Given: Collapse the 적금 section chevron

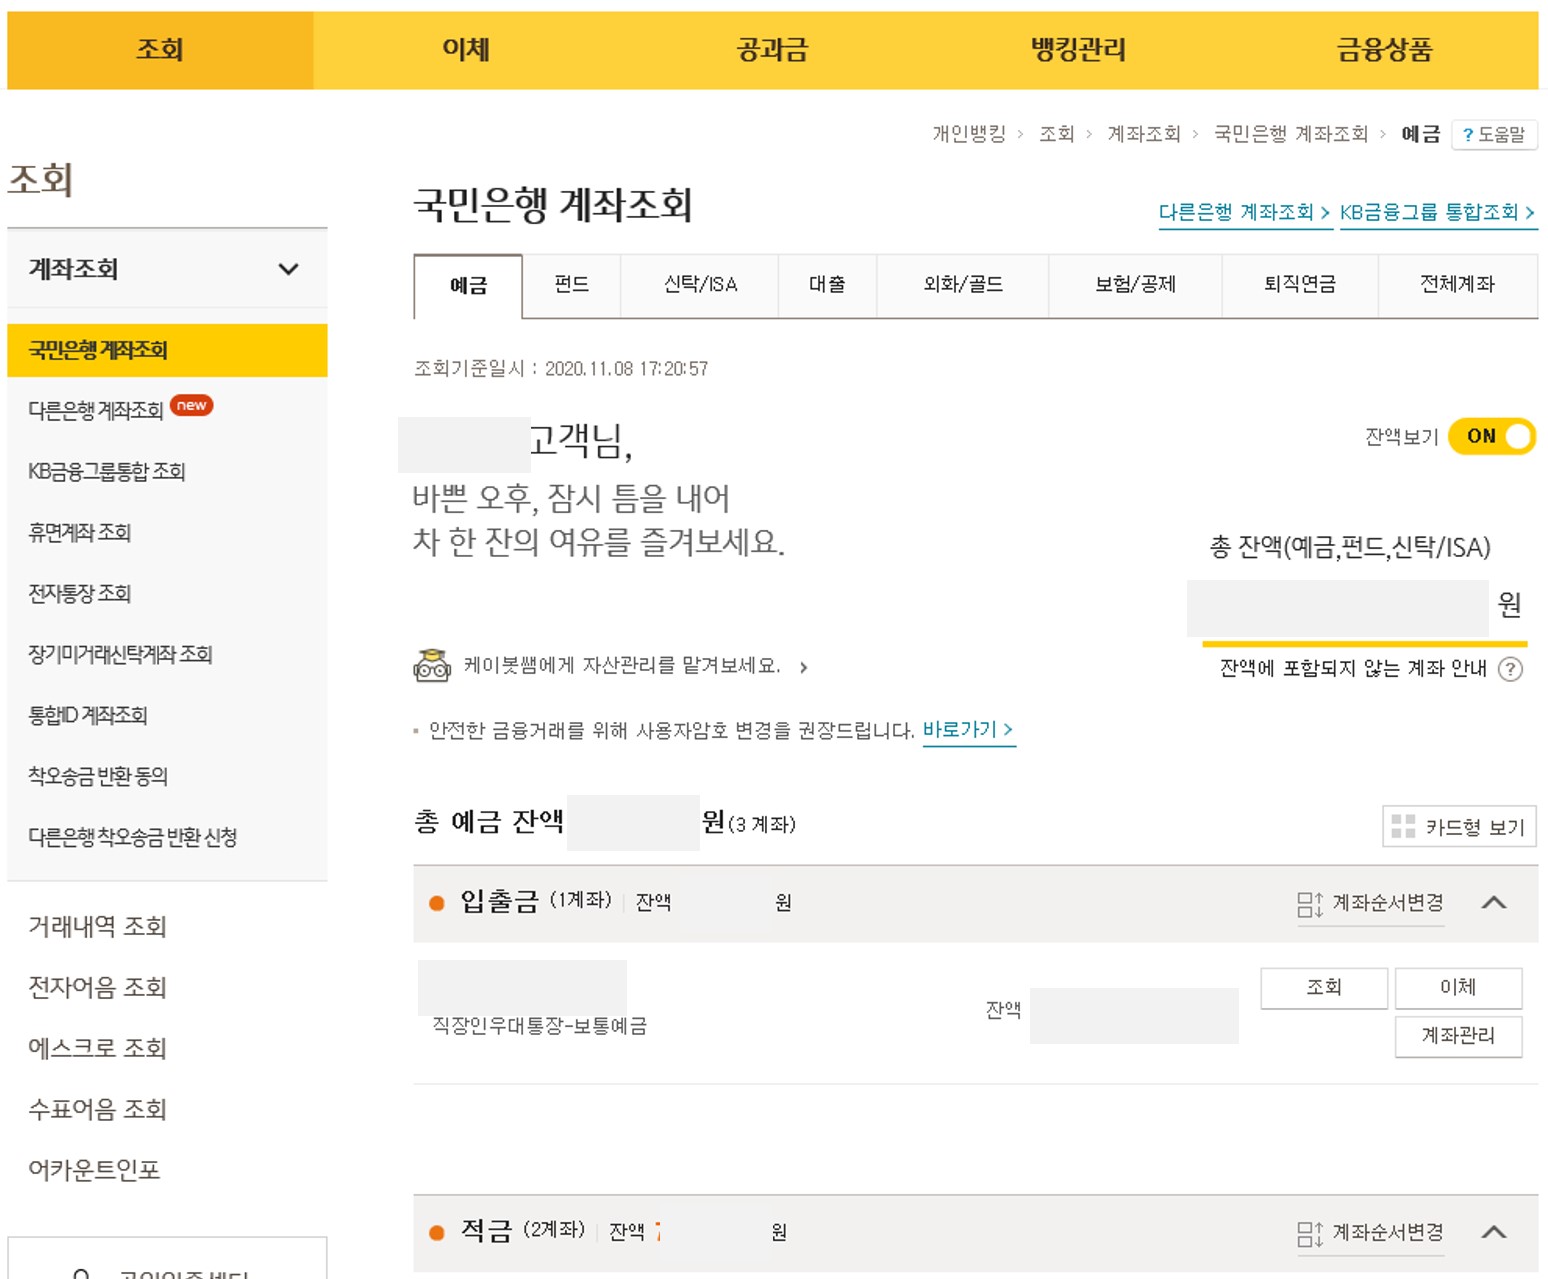Looking at the screenshot, I should tap(1494, 1232).
